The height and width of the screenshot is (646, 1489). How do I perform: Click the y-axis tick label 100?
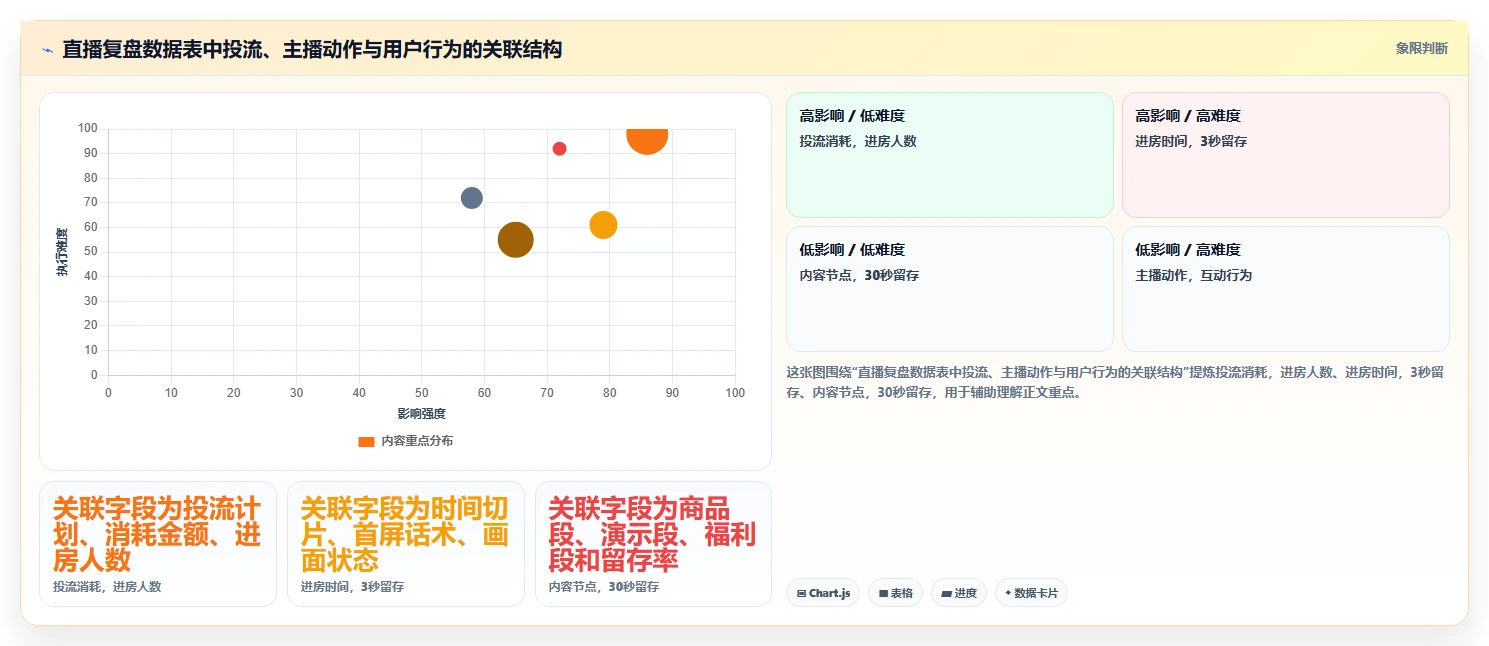tap(88, 129)
